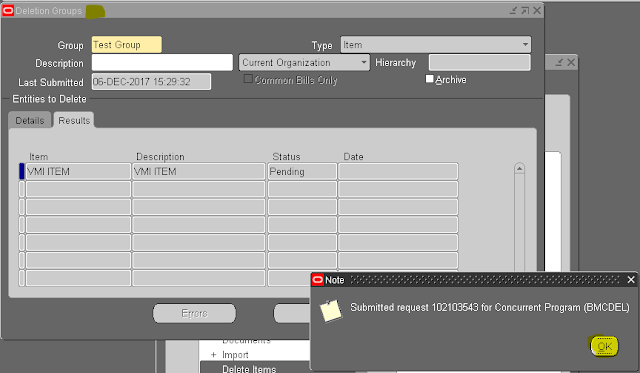
Task: Close the background window behind Deletion Groups
Action: [x=571, y=62]
